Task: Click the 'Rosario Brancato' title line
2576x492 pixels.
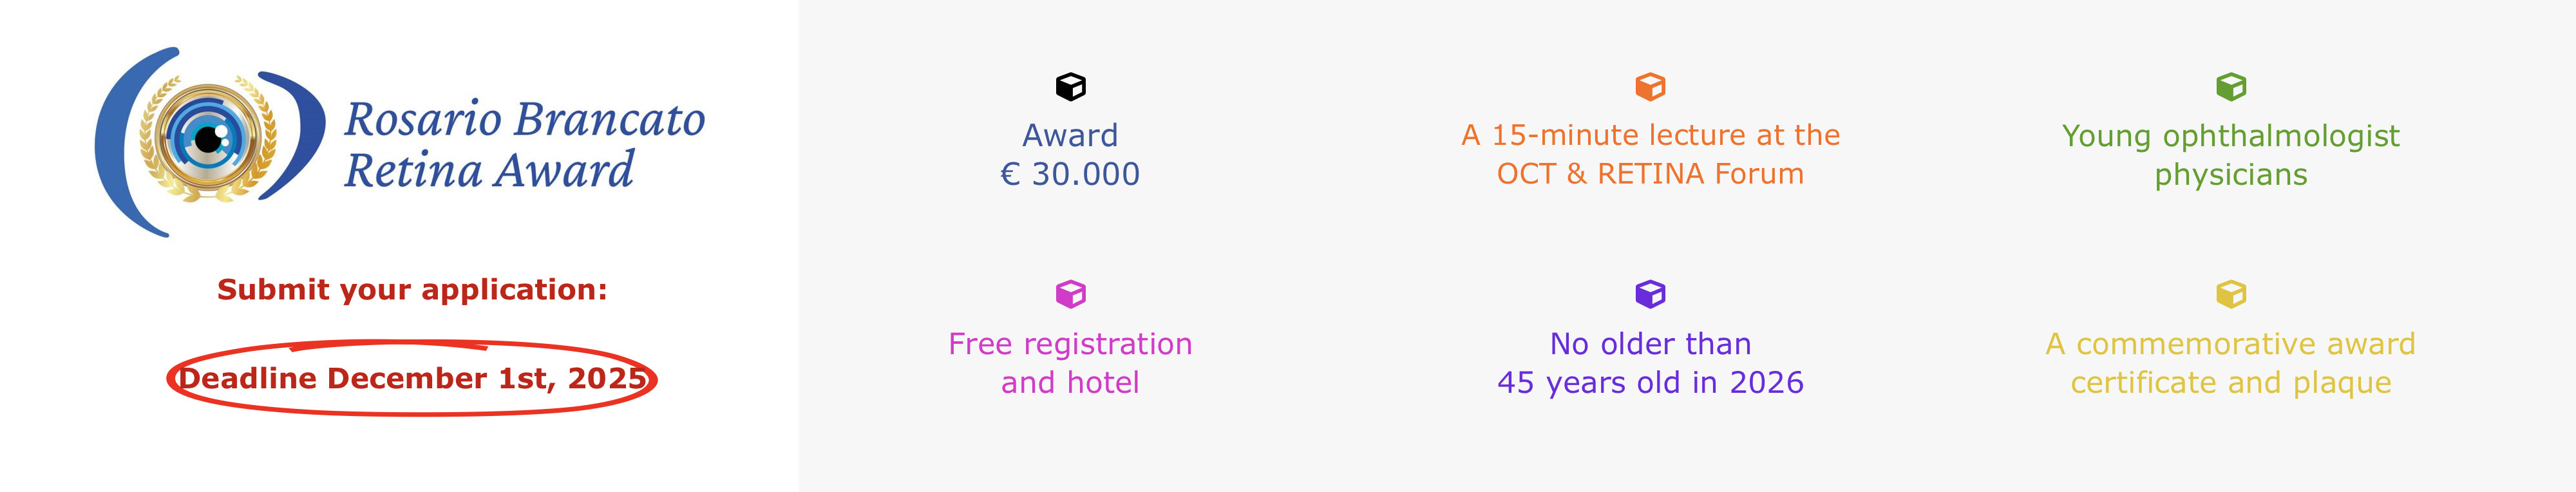Action: coord(525,119)
